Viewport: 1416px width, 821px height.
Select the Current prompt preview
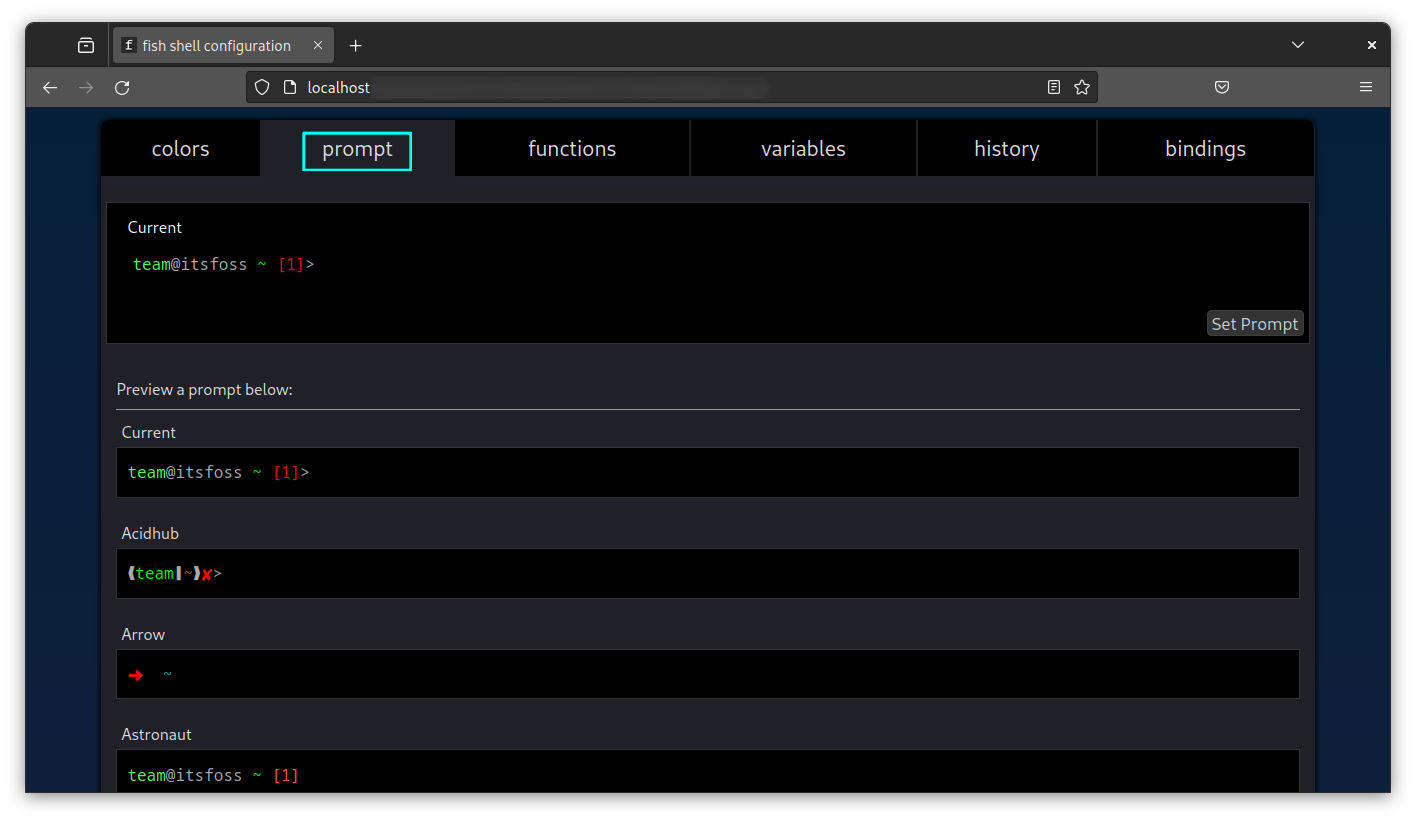pos(708,472)
